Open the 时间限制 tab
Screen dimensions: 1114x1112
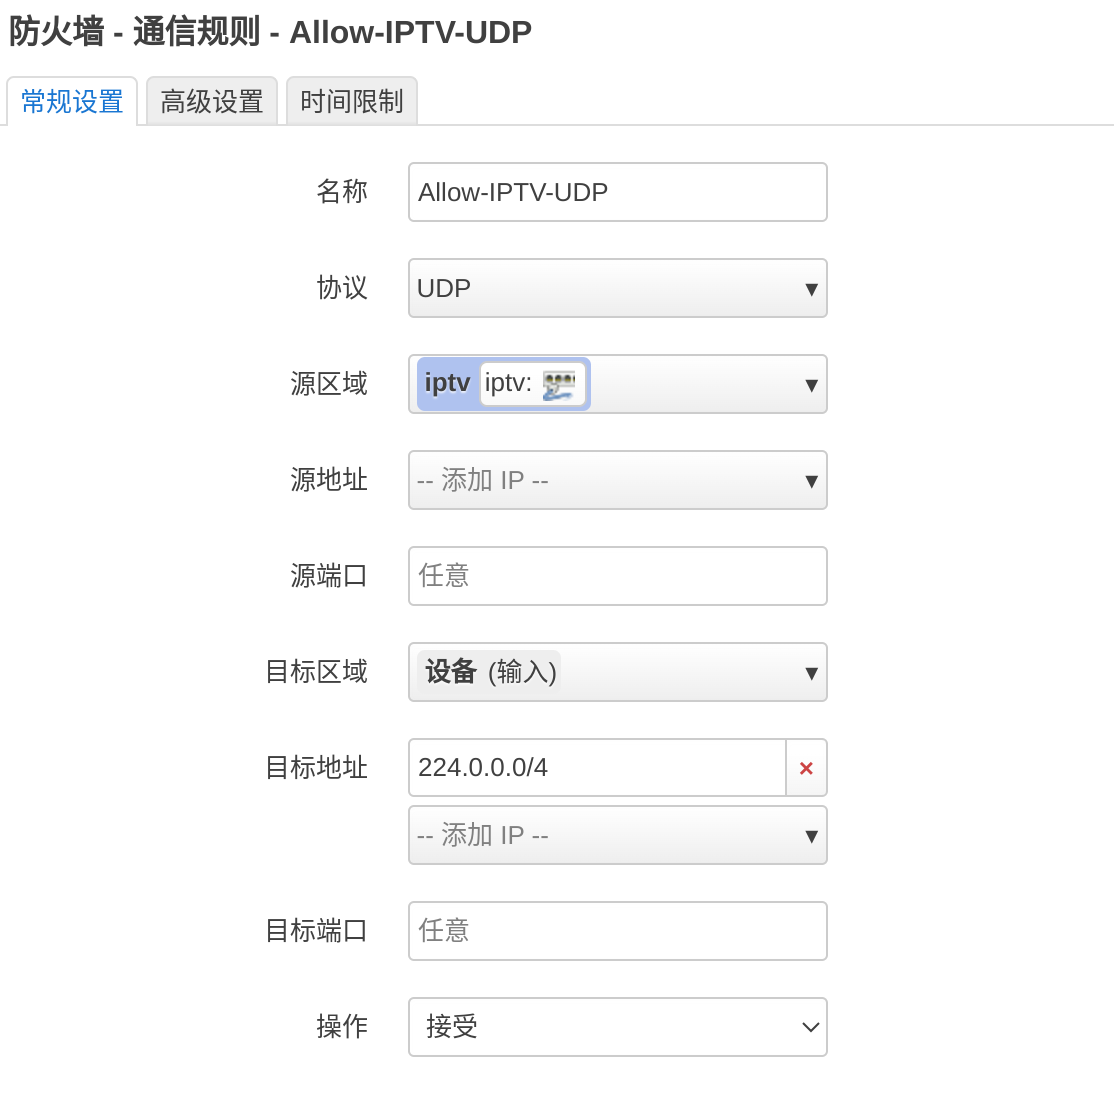point(352,102)
